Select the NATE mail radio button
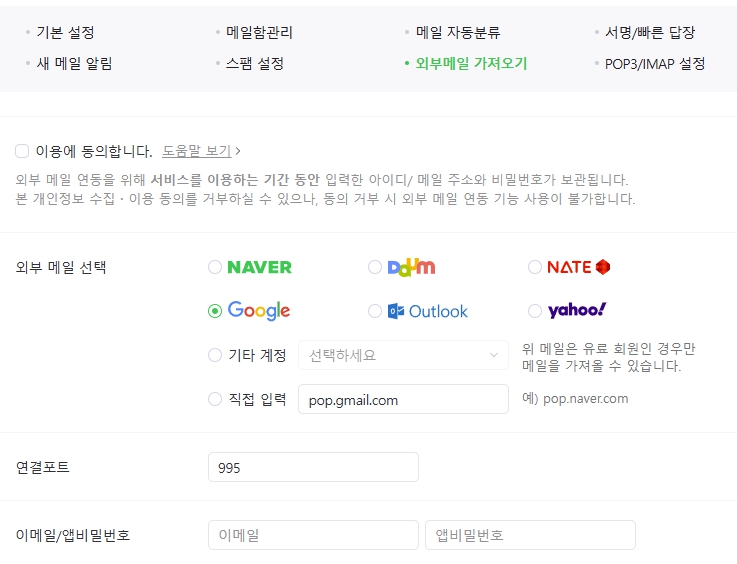Image resolution: width=737 pixels, height=564 pixels. coord(535,267)
